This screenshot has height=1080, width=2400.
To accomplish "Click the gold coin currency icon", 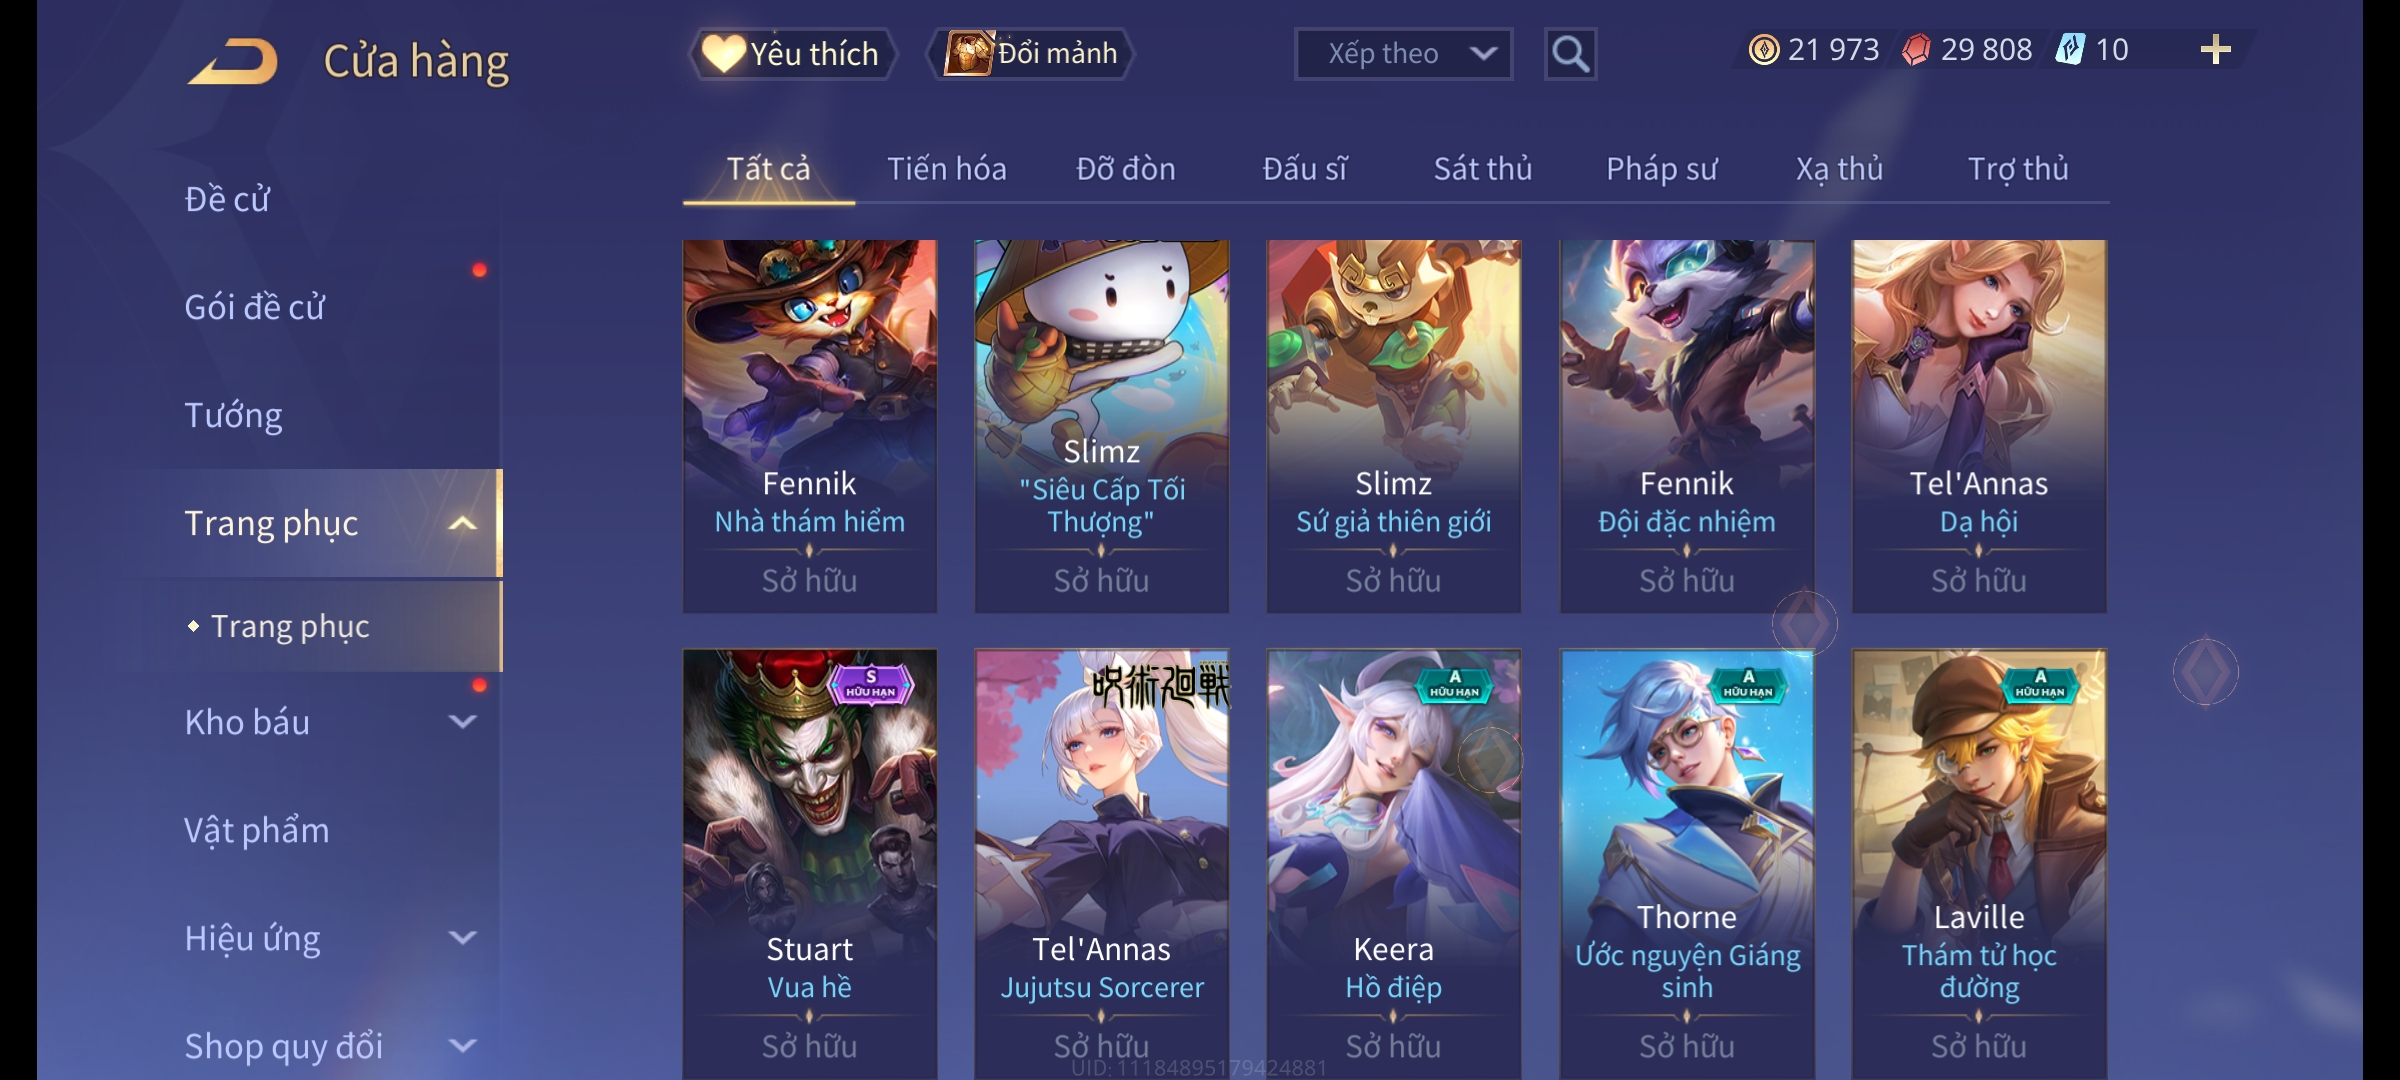I will pyautogui.click(x=1764, y=50).
